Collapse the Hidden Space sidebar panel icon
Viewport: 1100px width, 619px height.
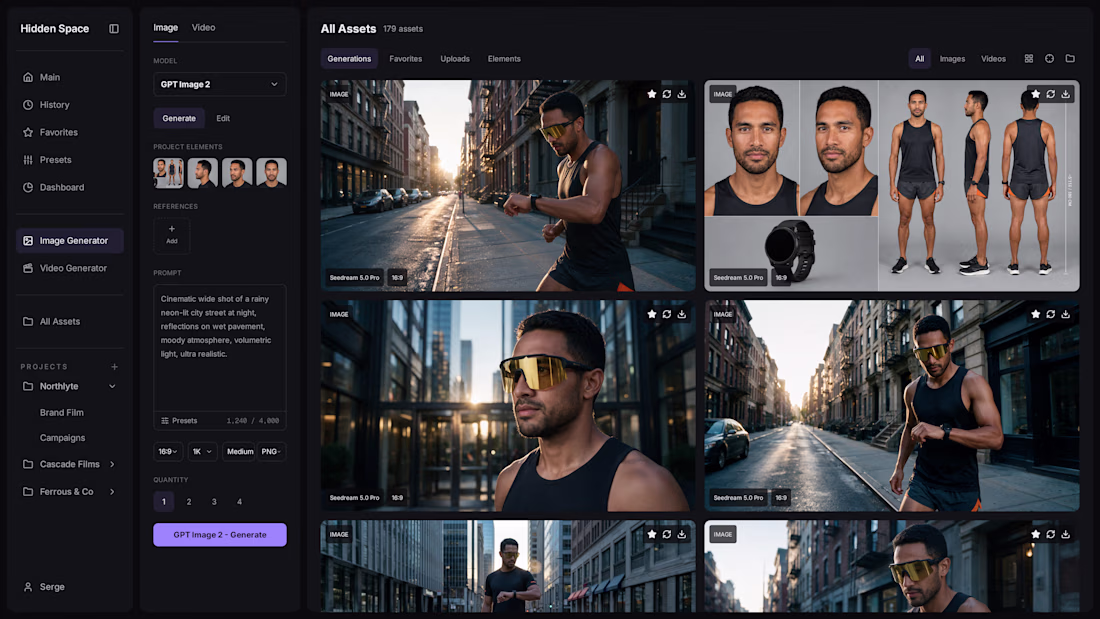pyautogui.click(x=114, y=29)
